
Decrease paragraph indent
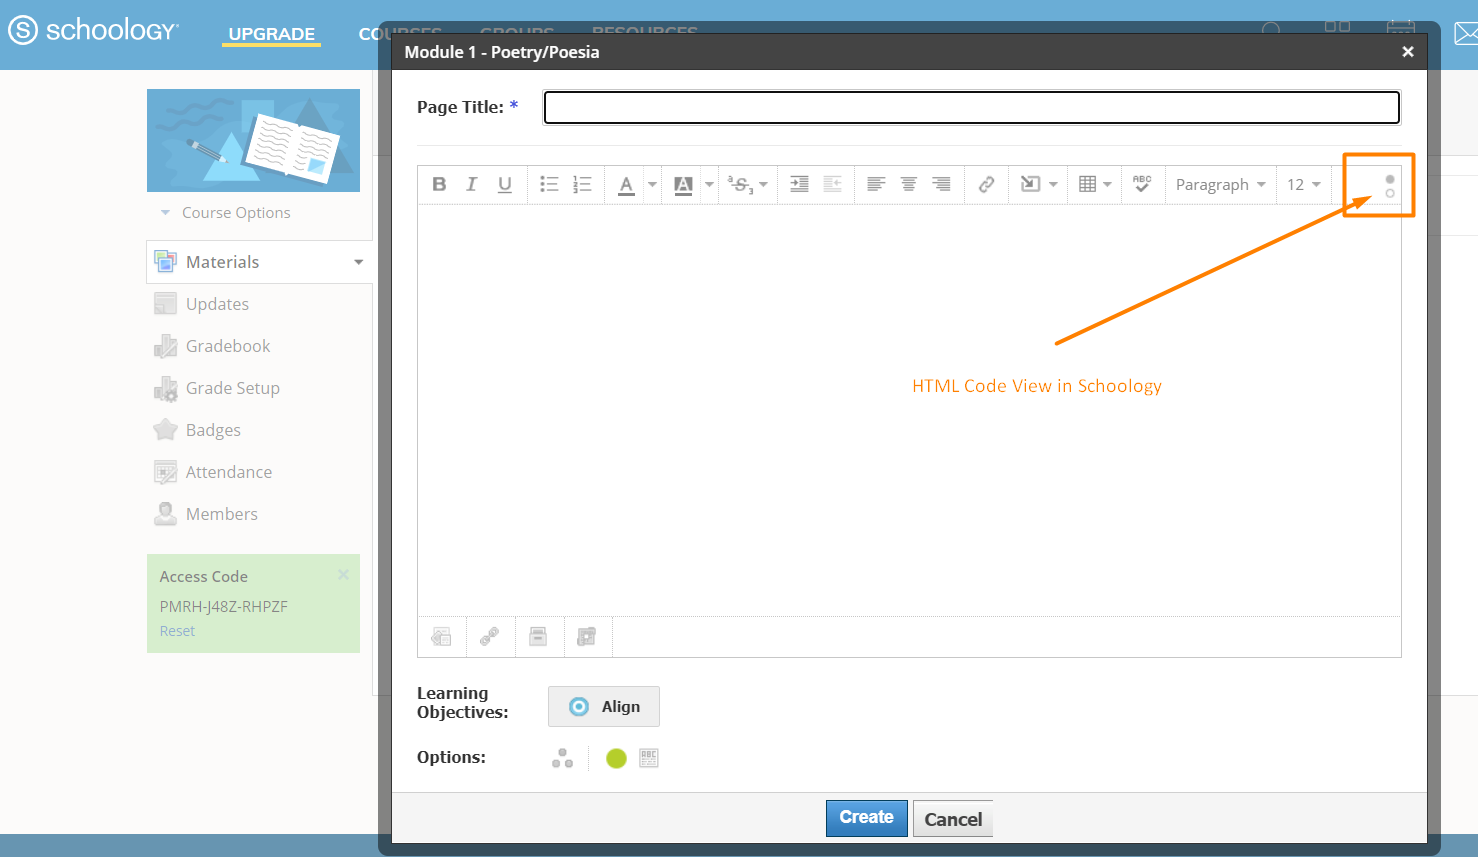pyautogui.click(x=832, y=184)
